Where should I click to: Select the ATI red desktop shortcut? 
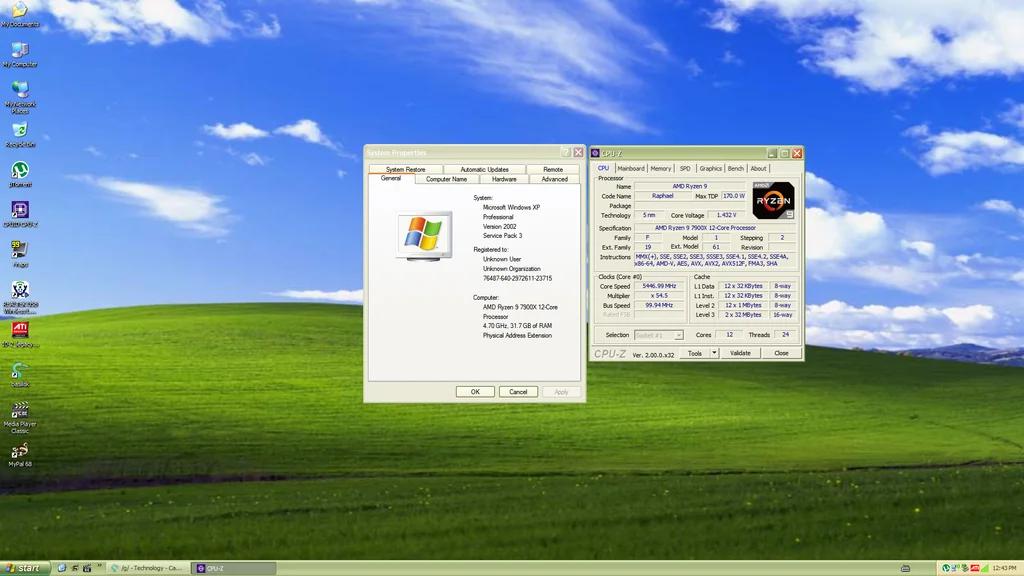tap(20, 334)
